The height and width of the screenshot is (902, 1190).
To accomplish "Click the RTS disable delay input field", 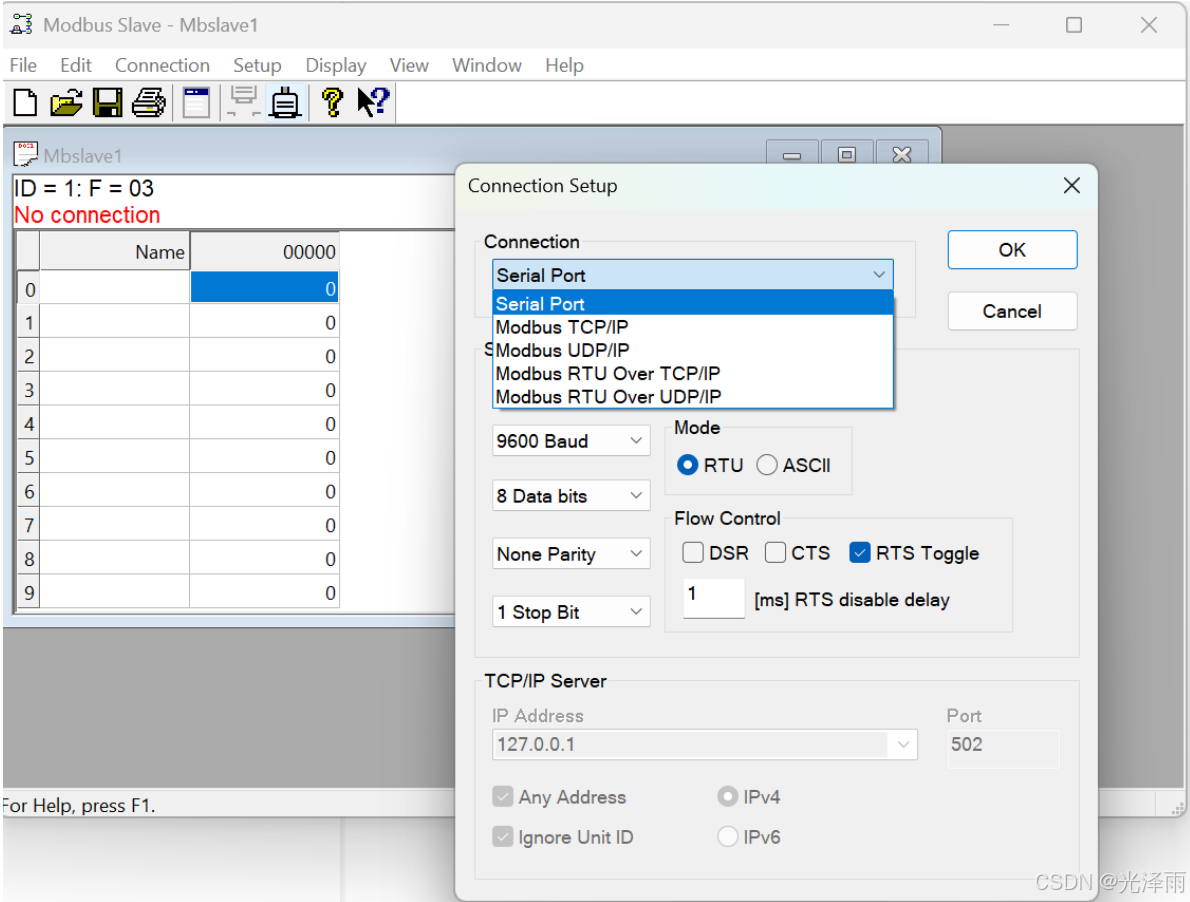I will 713,598.
